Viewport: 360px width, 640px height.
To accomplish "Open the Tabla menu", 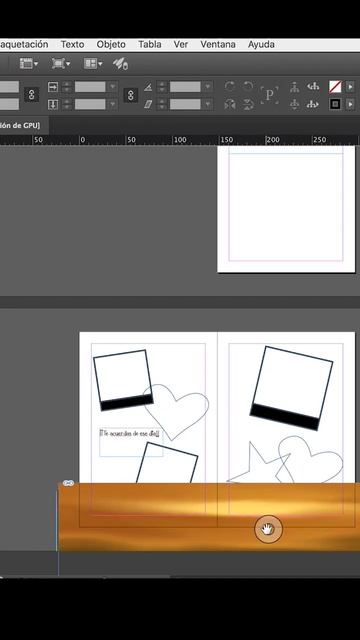I will tap(149, 44).
